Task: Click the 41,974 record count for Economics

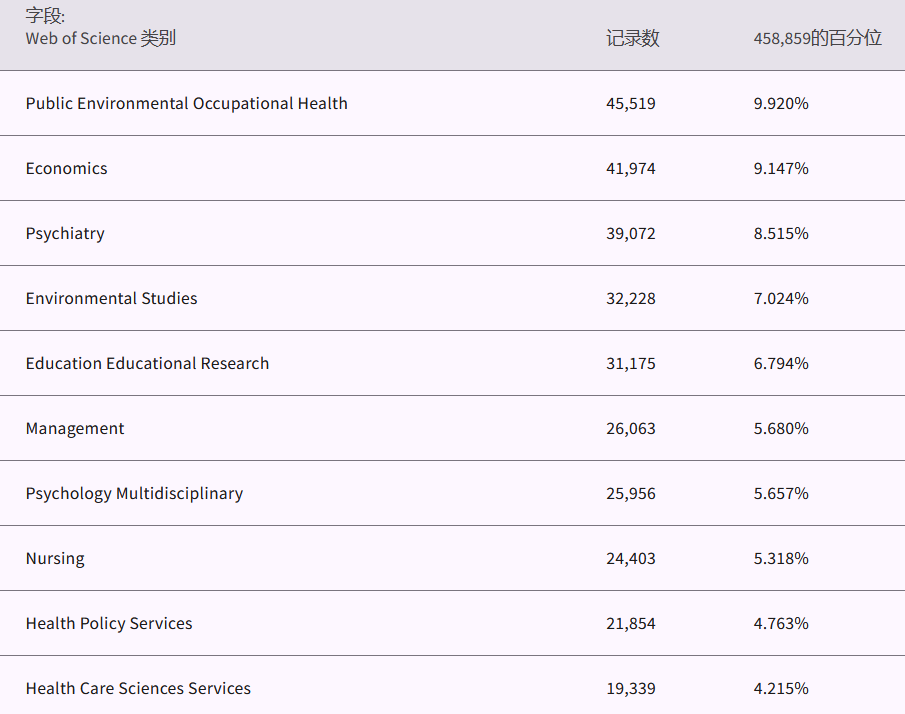Action: click(631, 168)
